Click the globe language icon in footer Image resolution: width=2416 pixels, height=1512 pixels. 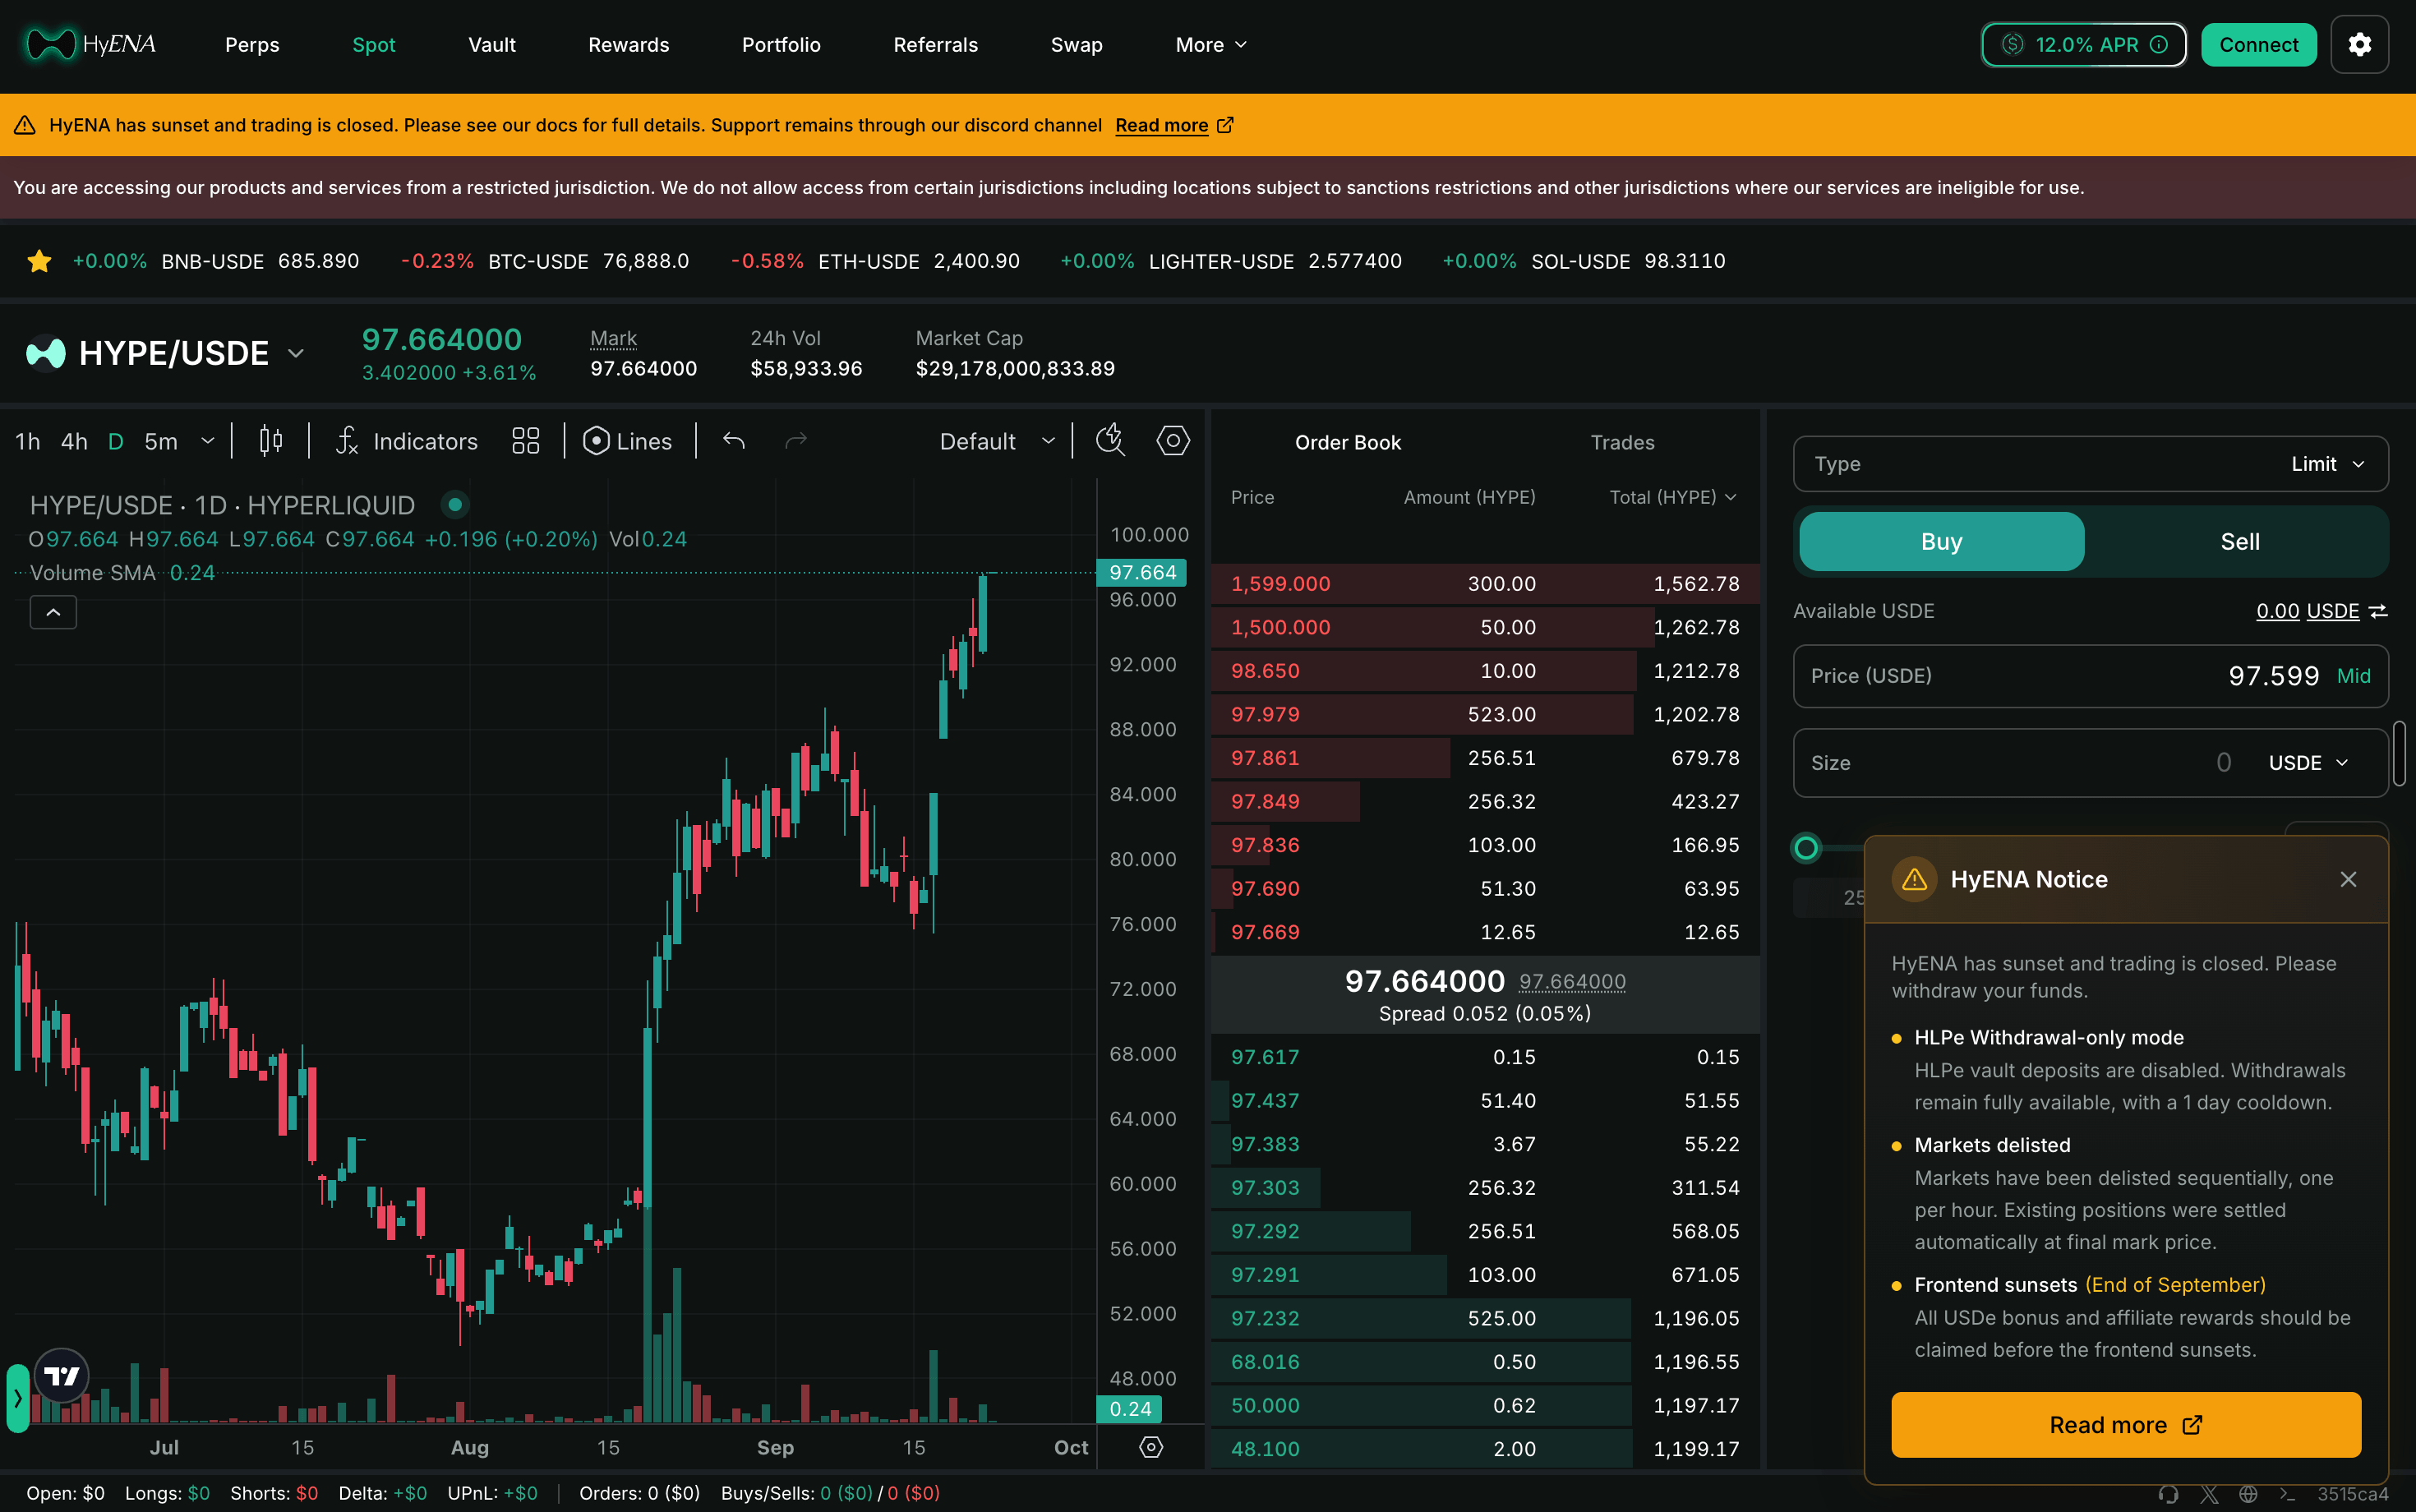(2248, 1494)
